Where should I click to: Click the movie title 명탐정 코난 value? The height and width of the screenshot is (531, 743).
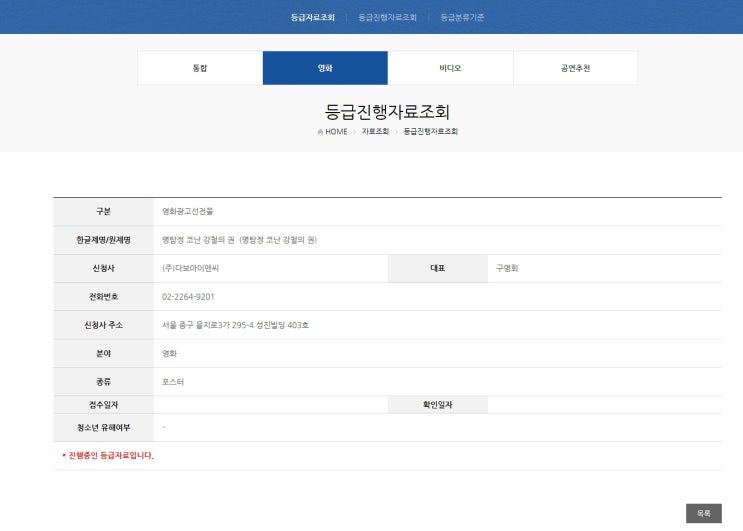tap(239, 240)
